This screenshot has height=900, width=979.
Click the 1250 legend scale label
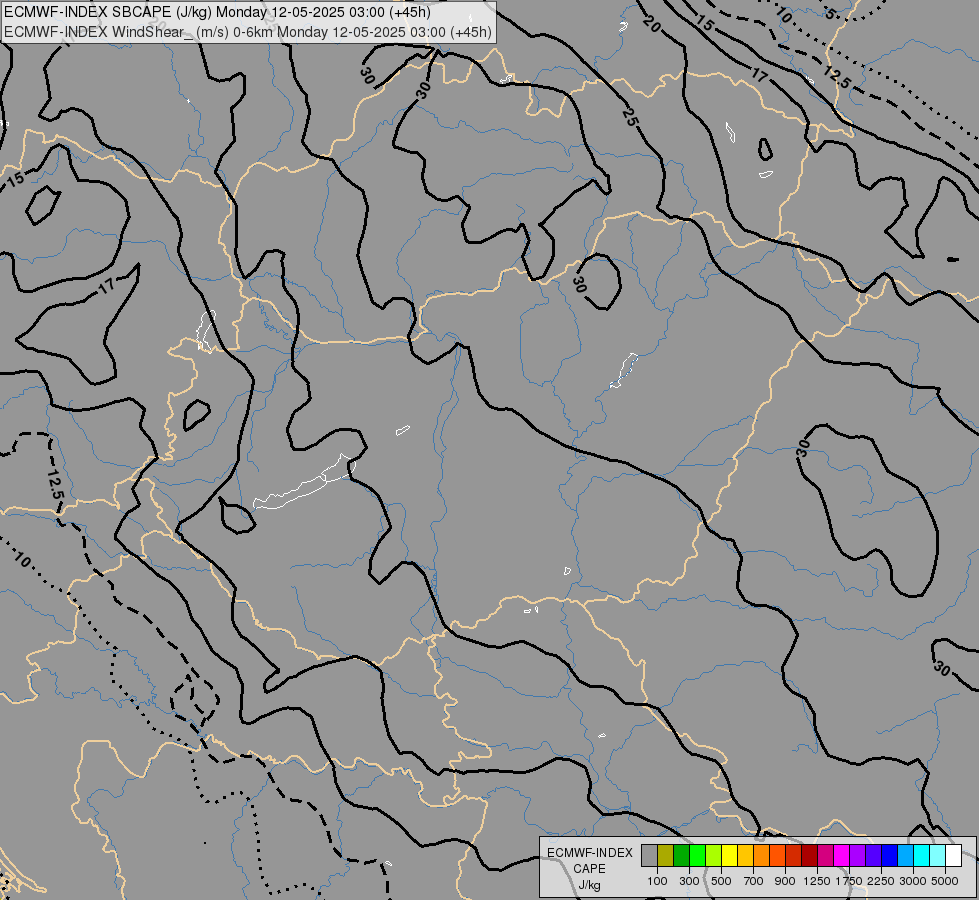(817, 881)
